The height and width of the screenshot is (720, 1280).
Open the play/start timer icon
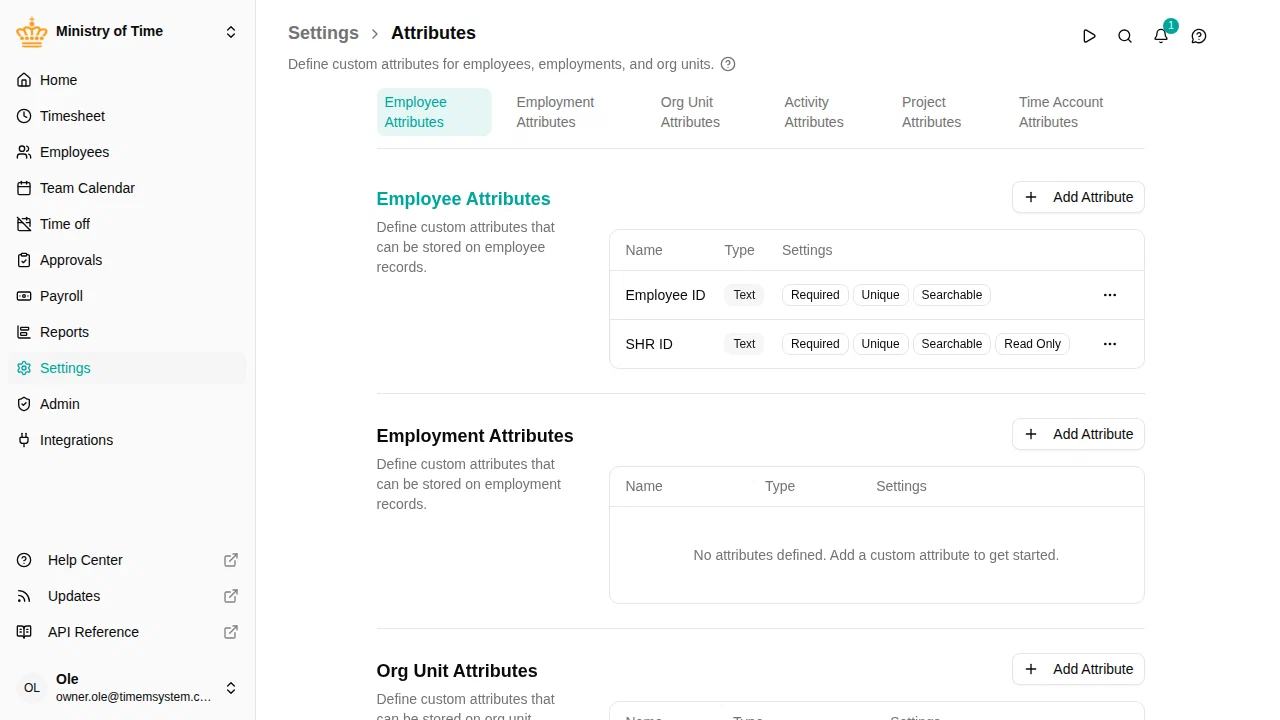[x=1089, y=36]
